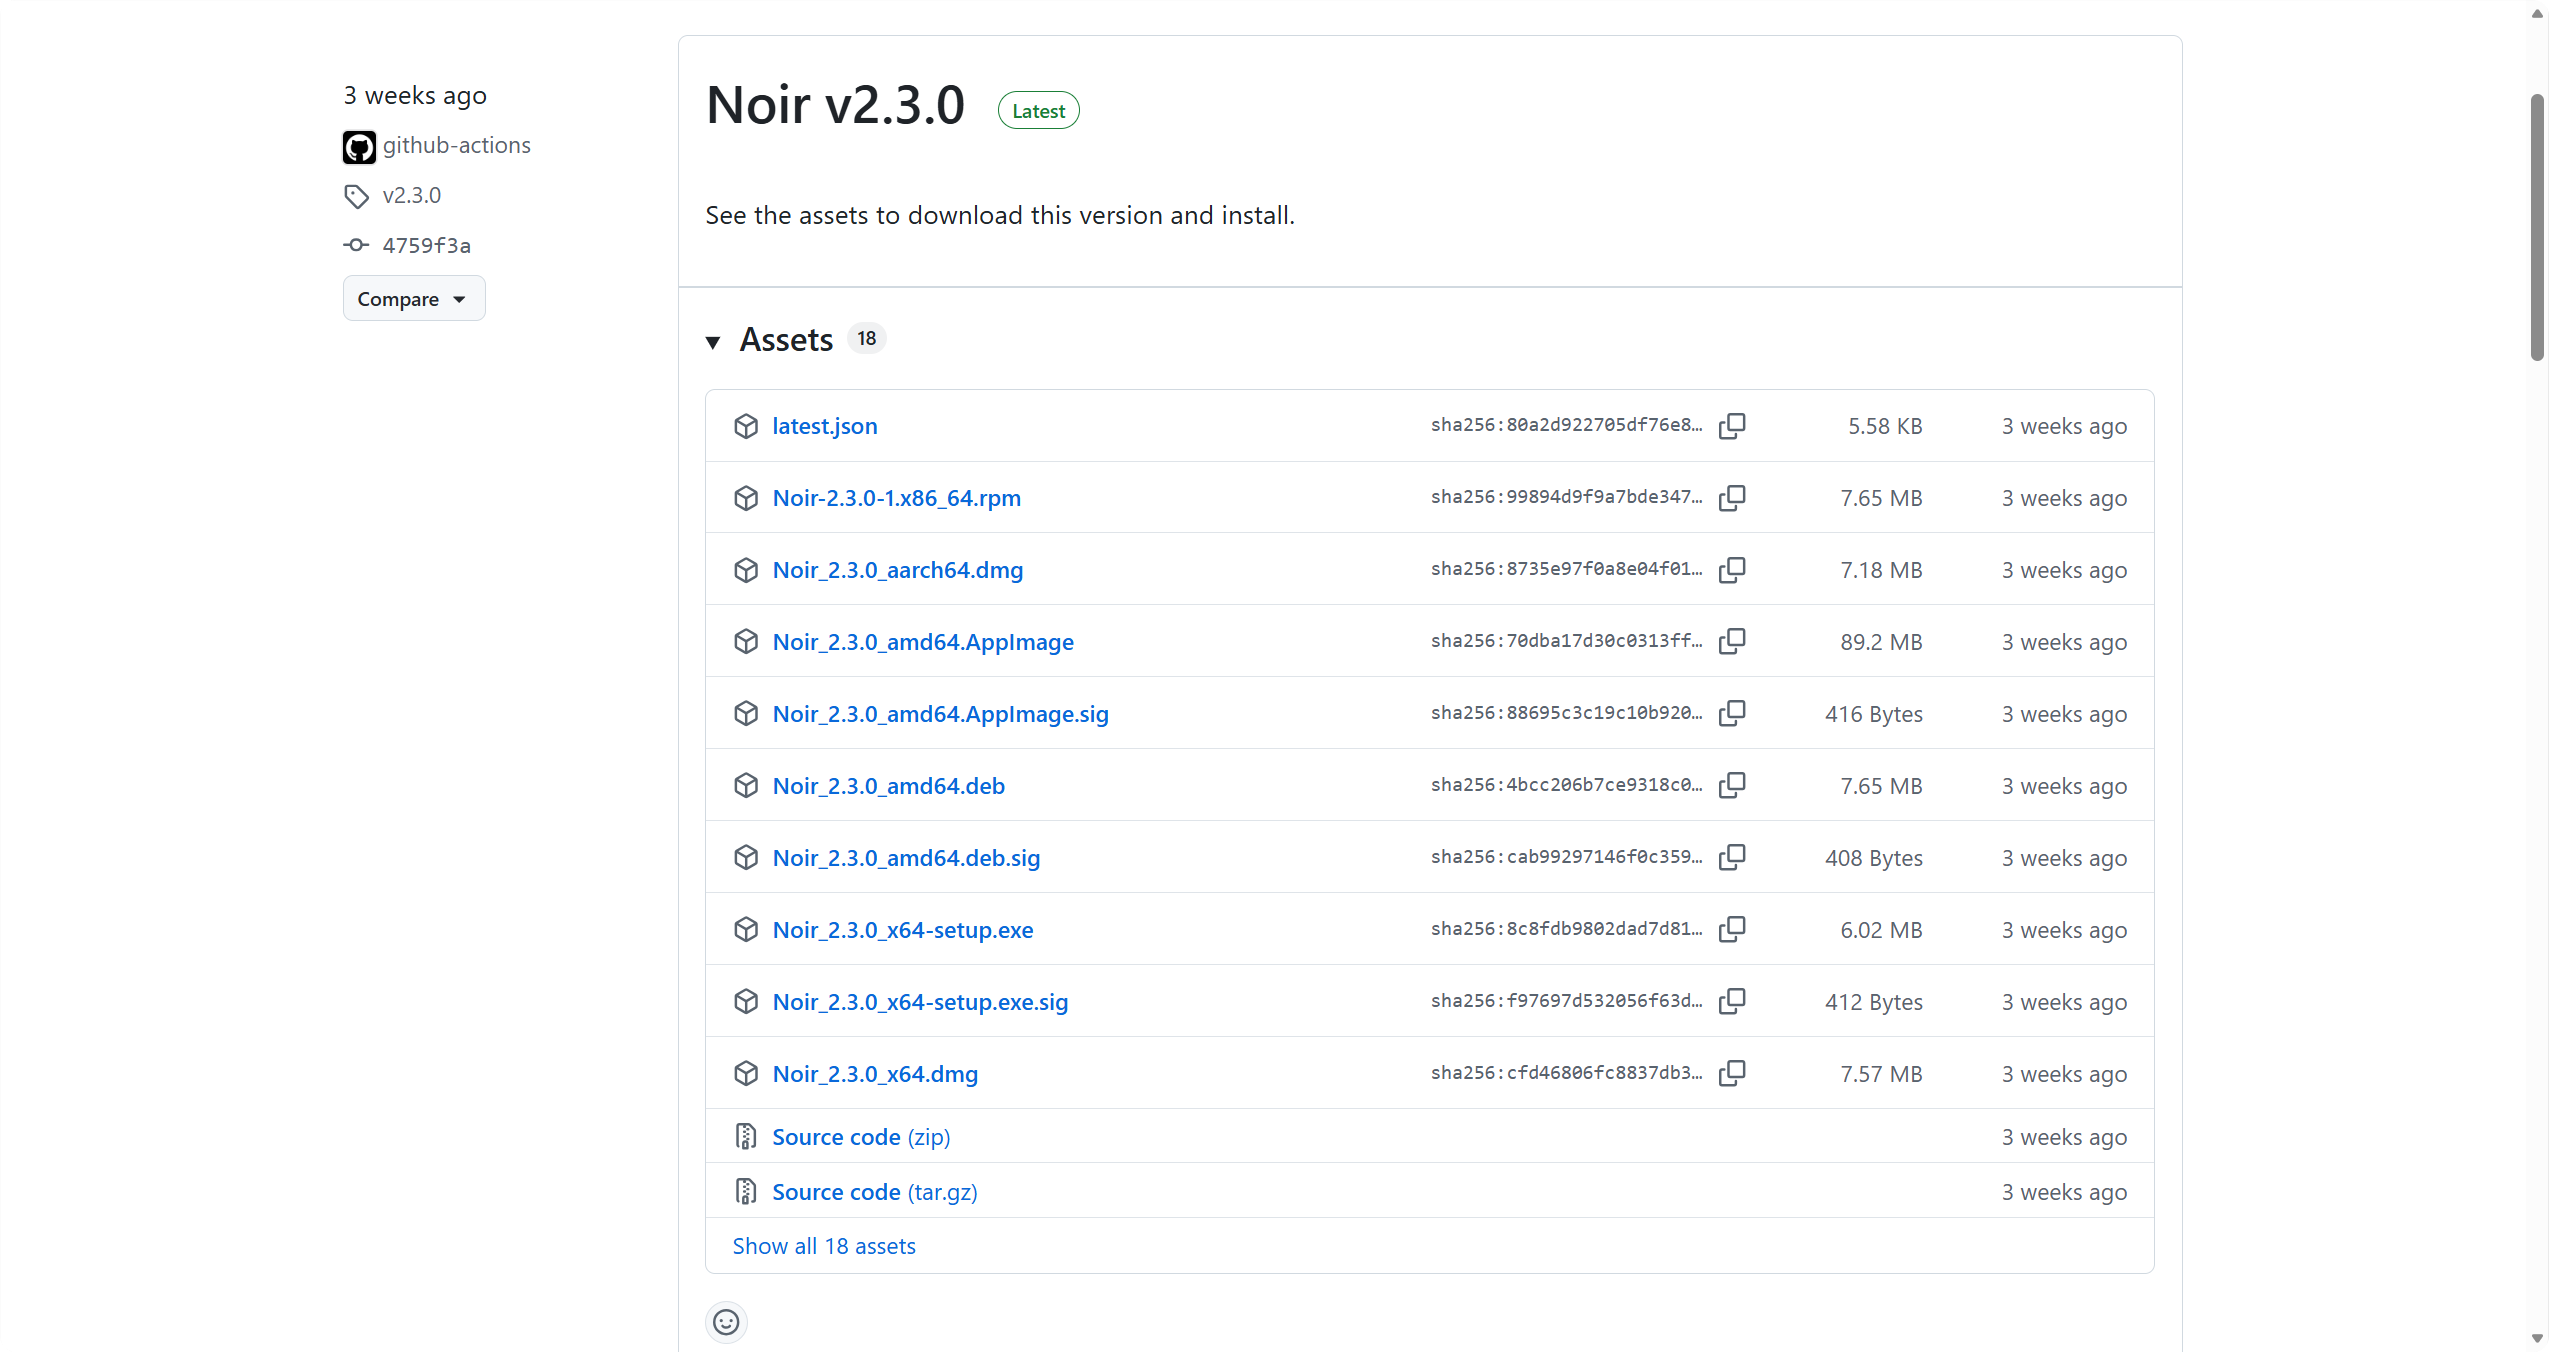Copy SHA256 hash for Noir_2.3.0_amd64.deb
Image resolution: width=2549 pixels, height=1352 pixels.
[x=1732, y=786]
